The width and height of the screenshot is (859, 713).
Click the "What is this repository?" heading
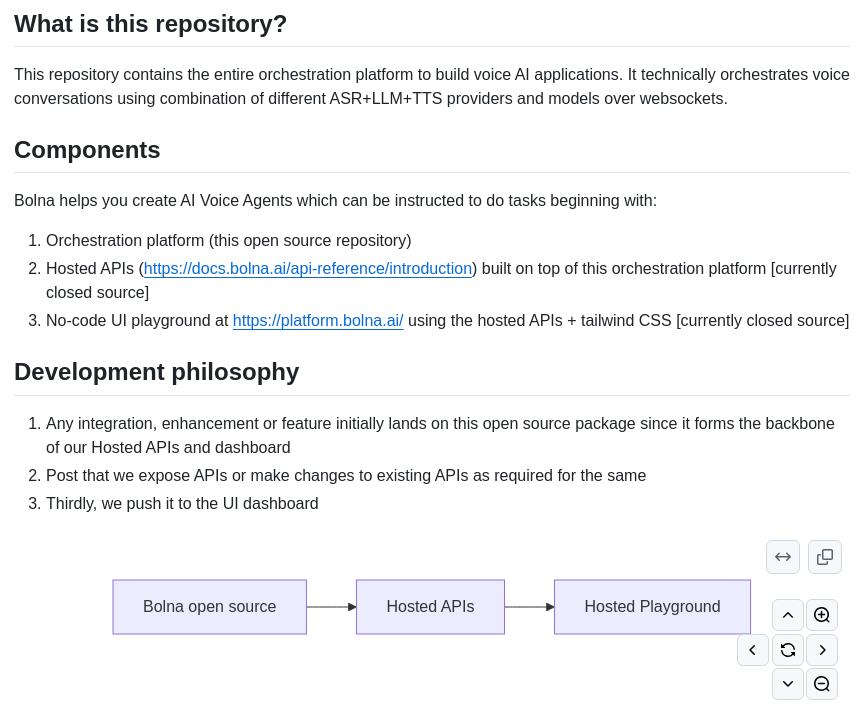tap(151, 24)
